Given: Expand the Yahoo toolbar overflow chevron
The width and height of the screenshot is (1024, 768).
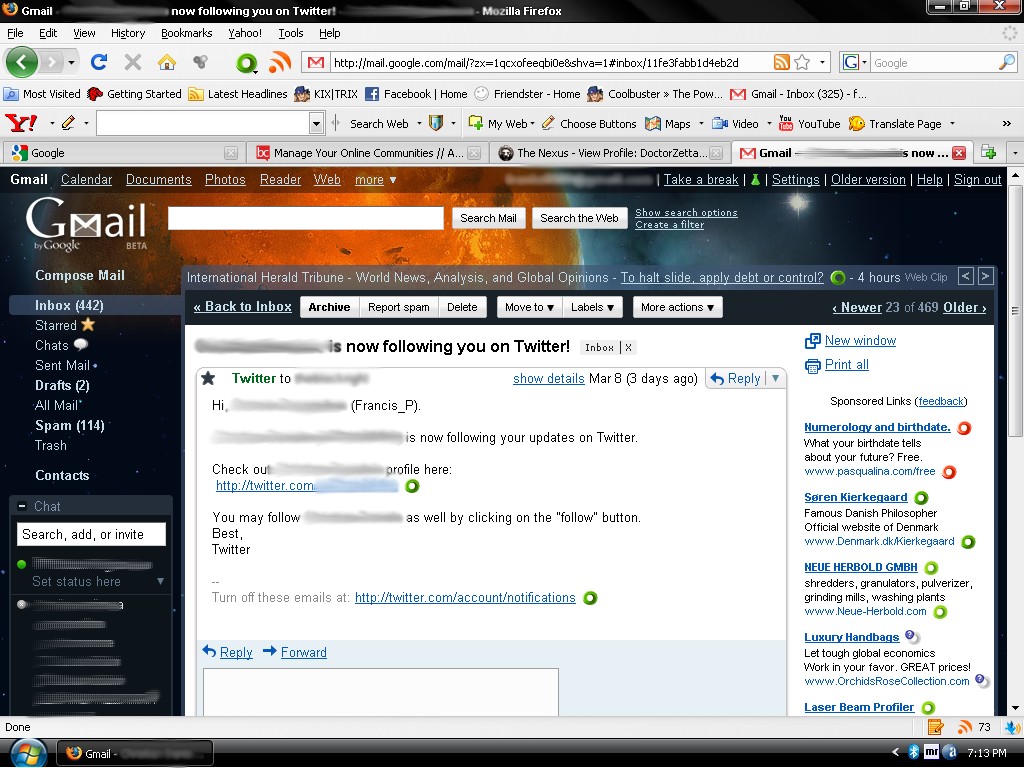Looking at the screenshot, I should click(1006, 123).
